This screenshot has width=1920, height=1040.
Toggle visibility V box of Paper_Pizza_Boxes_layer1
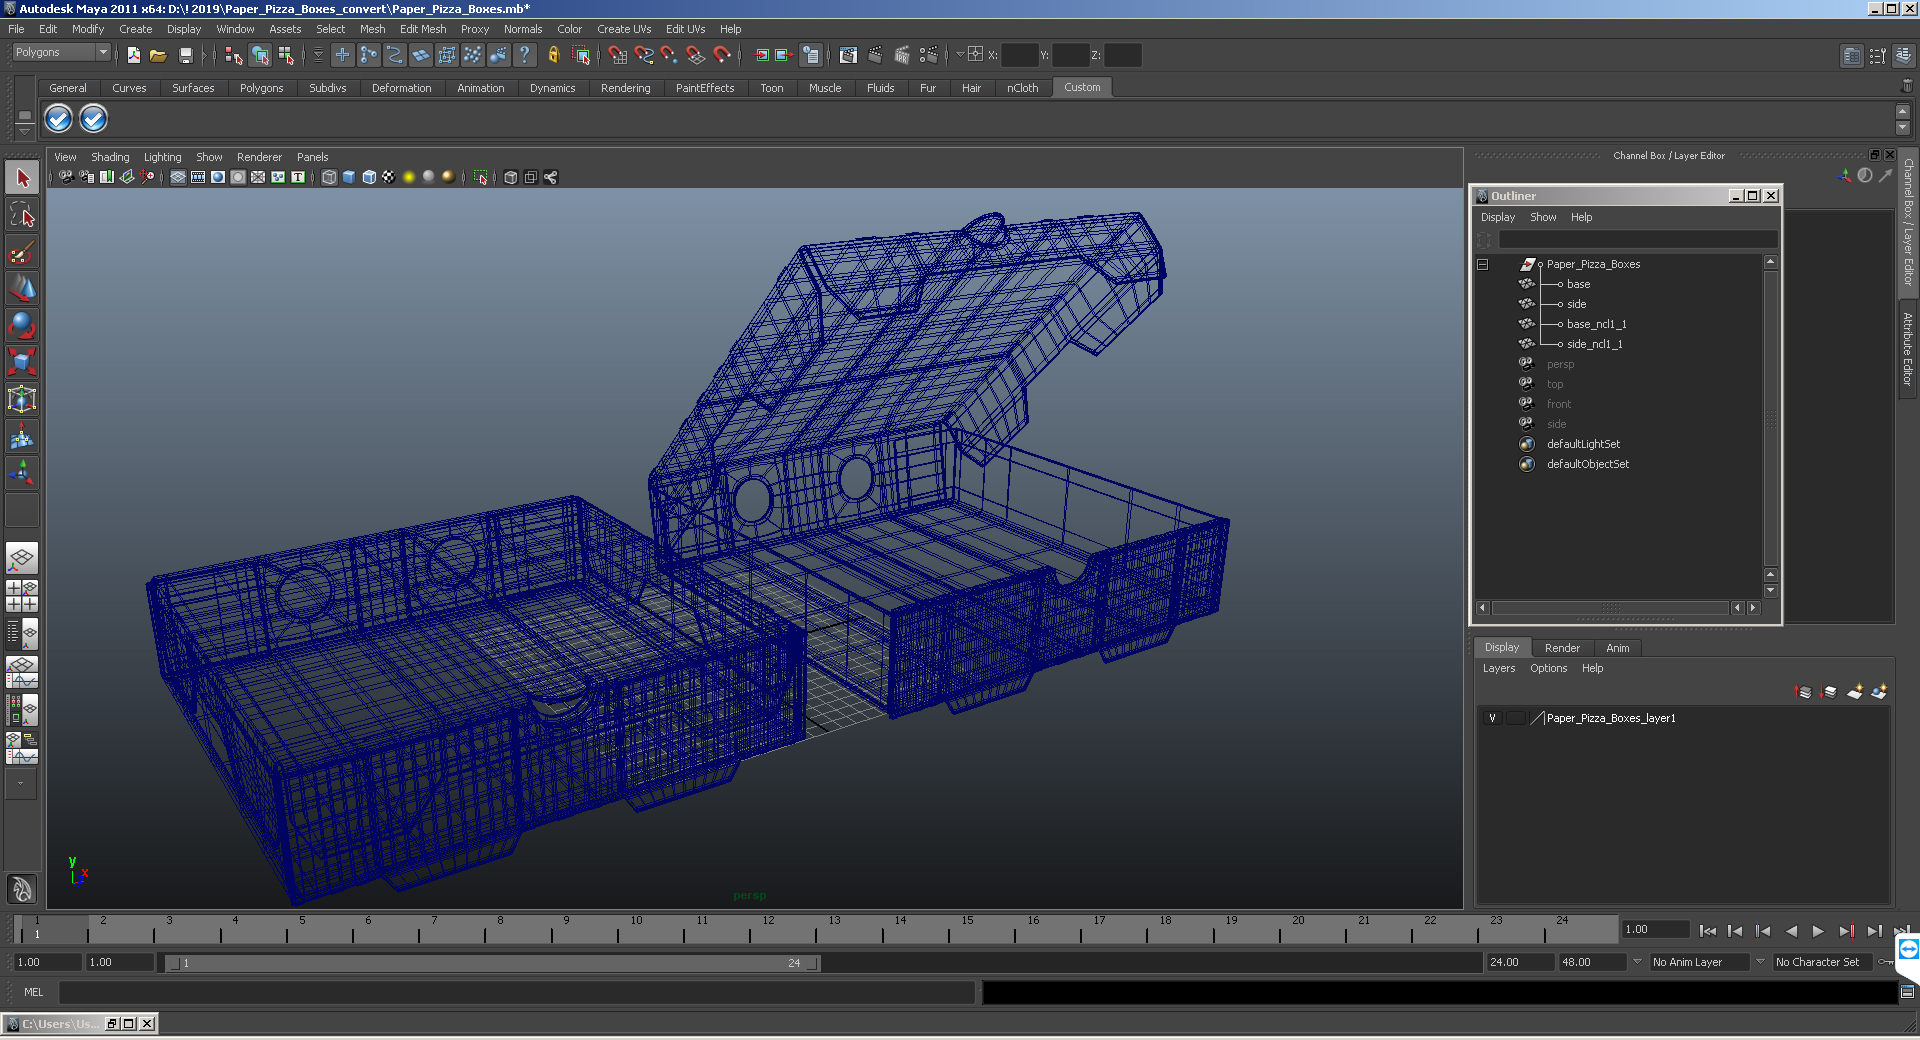(x=1492, y=718)
